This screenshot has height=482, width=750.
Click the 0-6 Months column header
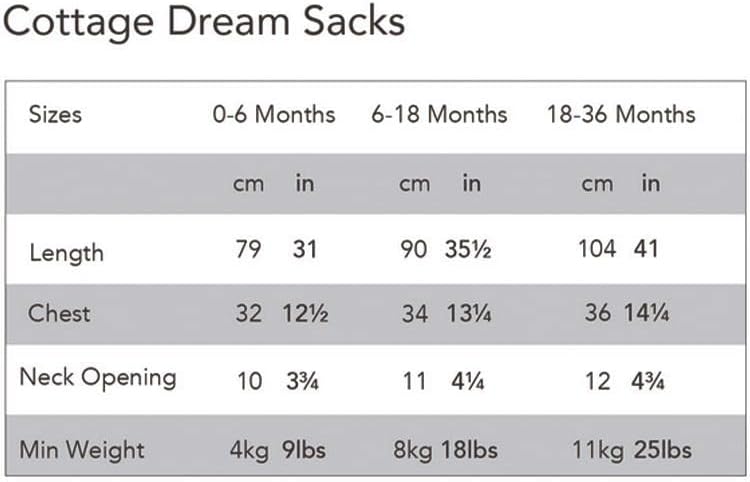point(273,114)
